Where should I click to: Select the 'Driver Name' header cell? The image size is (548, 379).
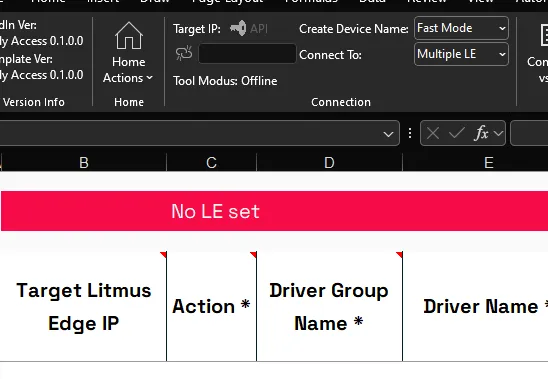[x=475, y=306]
